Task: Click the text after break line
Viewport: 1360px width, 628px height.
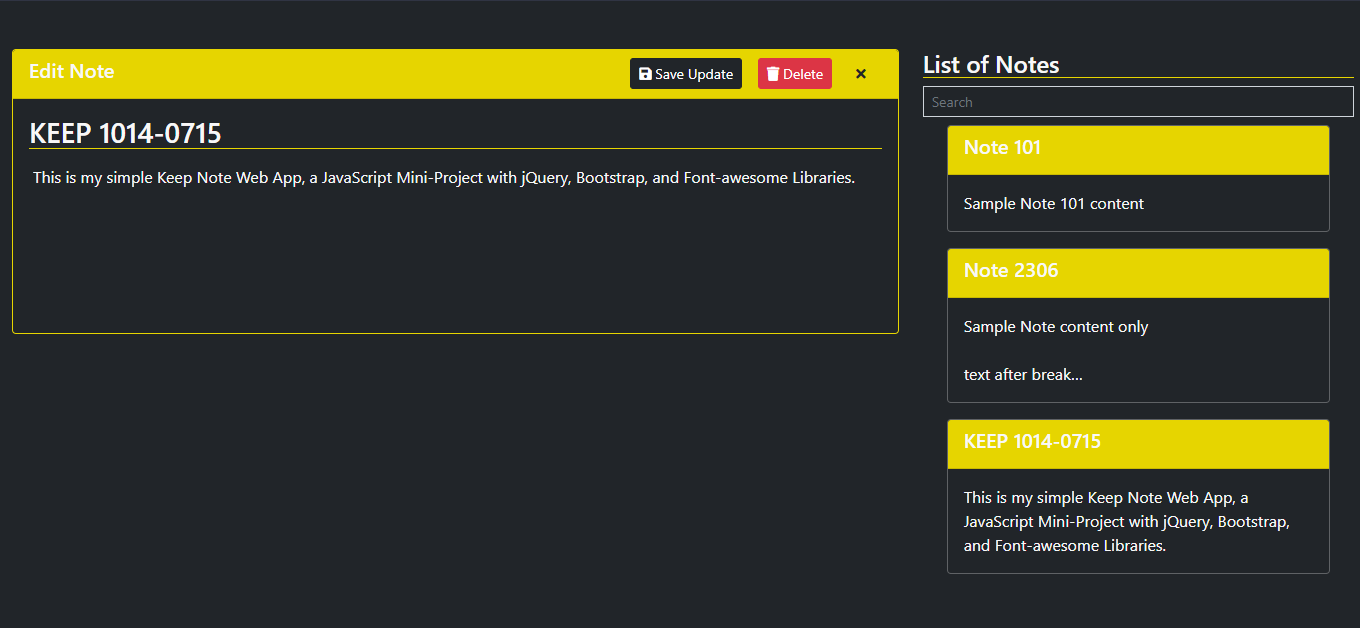Action: [1023, 375]
